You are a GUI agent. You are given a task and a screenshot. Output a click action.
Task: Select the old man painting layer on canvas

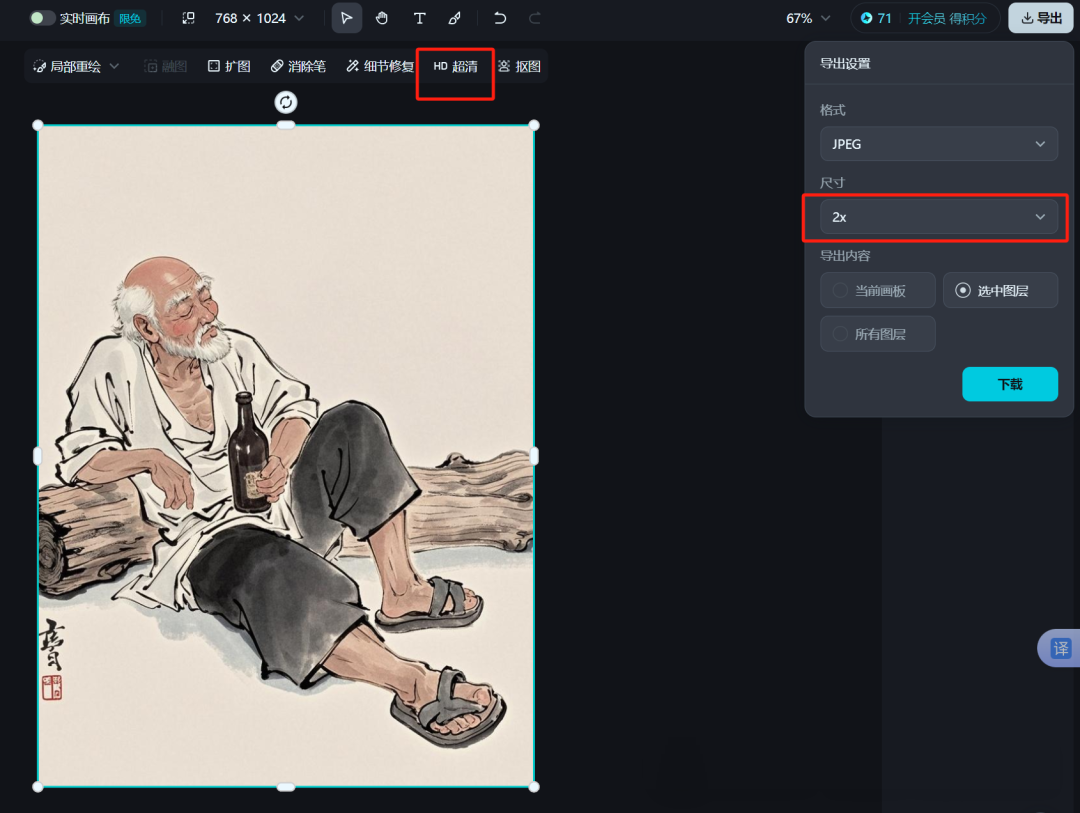286,455
